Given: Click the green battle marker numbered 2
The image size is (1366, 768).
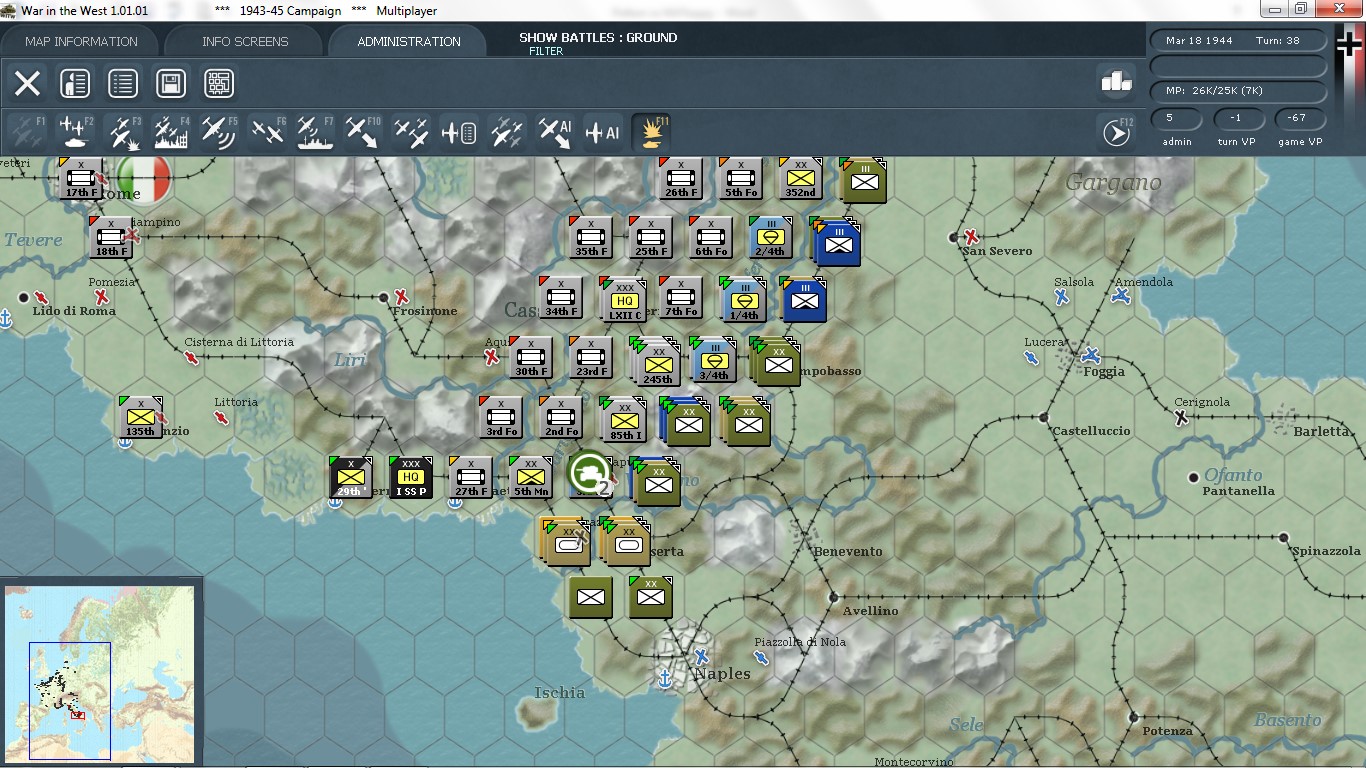Looking at the screenshot, I should click(589, 474).
